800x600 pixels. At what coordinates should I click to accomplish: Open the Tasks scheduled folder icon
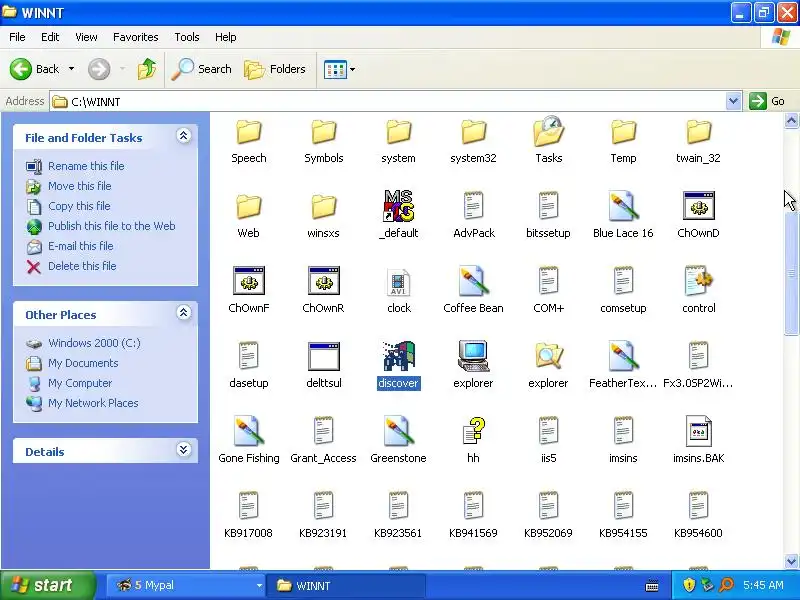click(548, 131)
